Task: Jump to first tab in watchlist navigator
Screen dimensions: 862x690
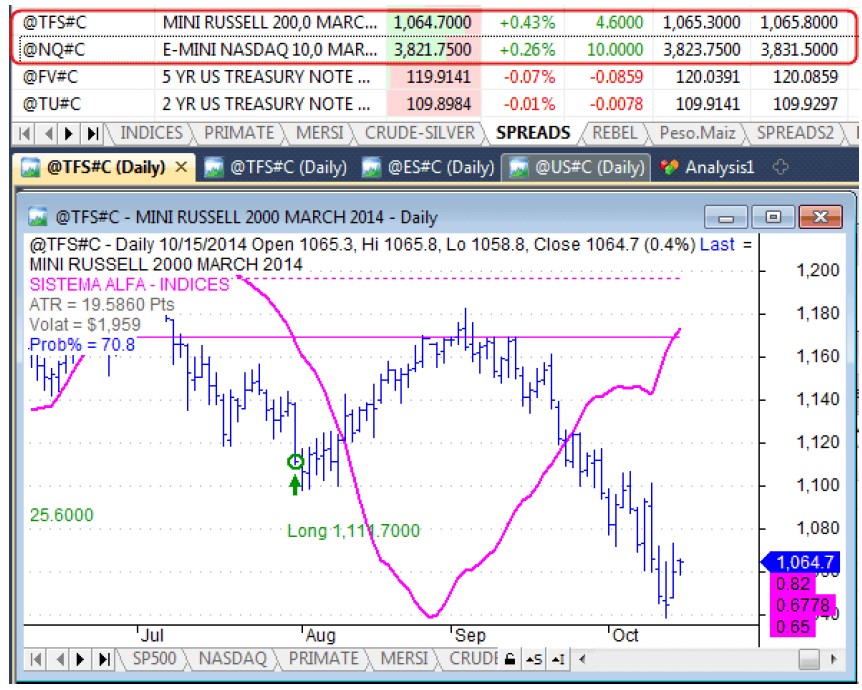Action: click(x=24, y=134)
